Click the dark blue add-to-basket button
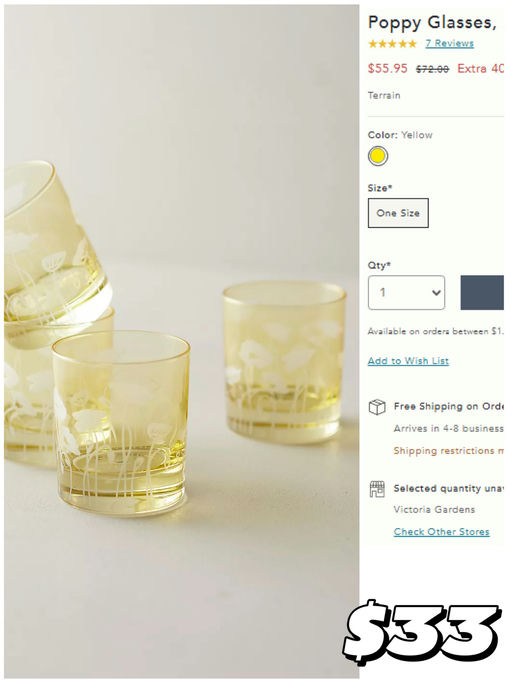This screenshot has height=683, width=512. (482, 292)
